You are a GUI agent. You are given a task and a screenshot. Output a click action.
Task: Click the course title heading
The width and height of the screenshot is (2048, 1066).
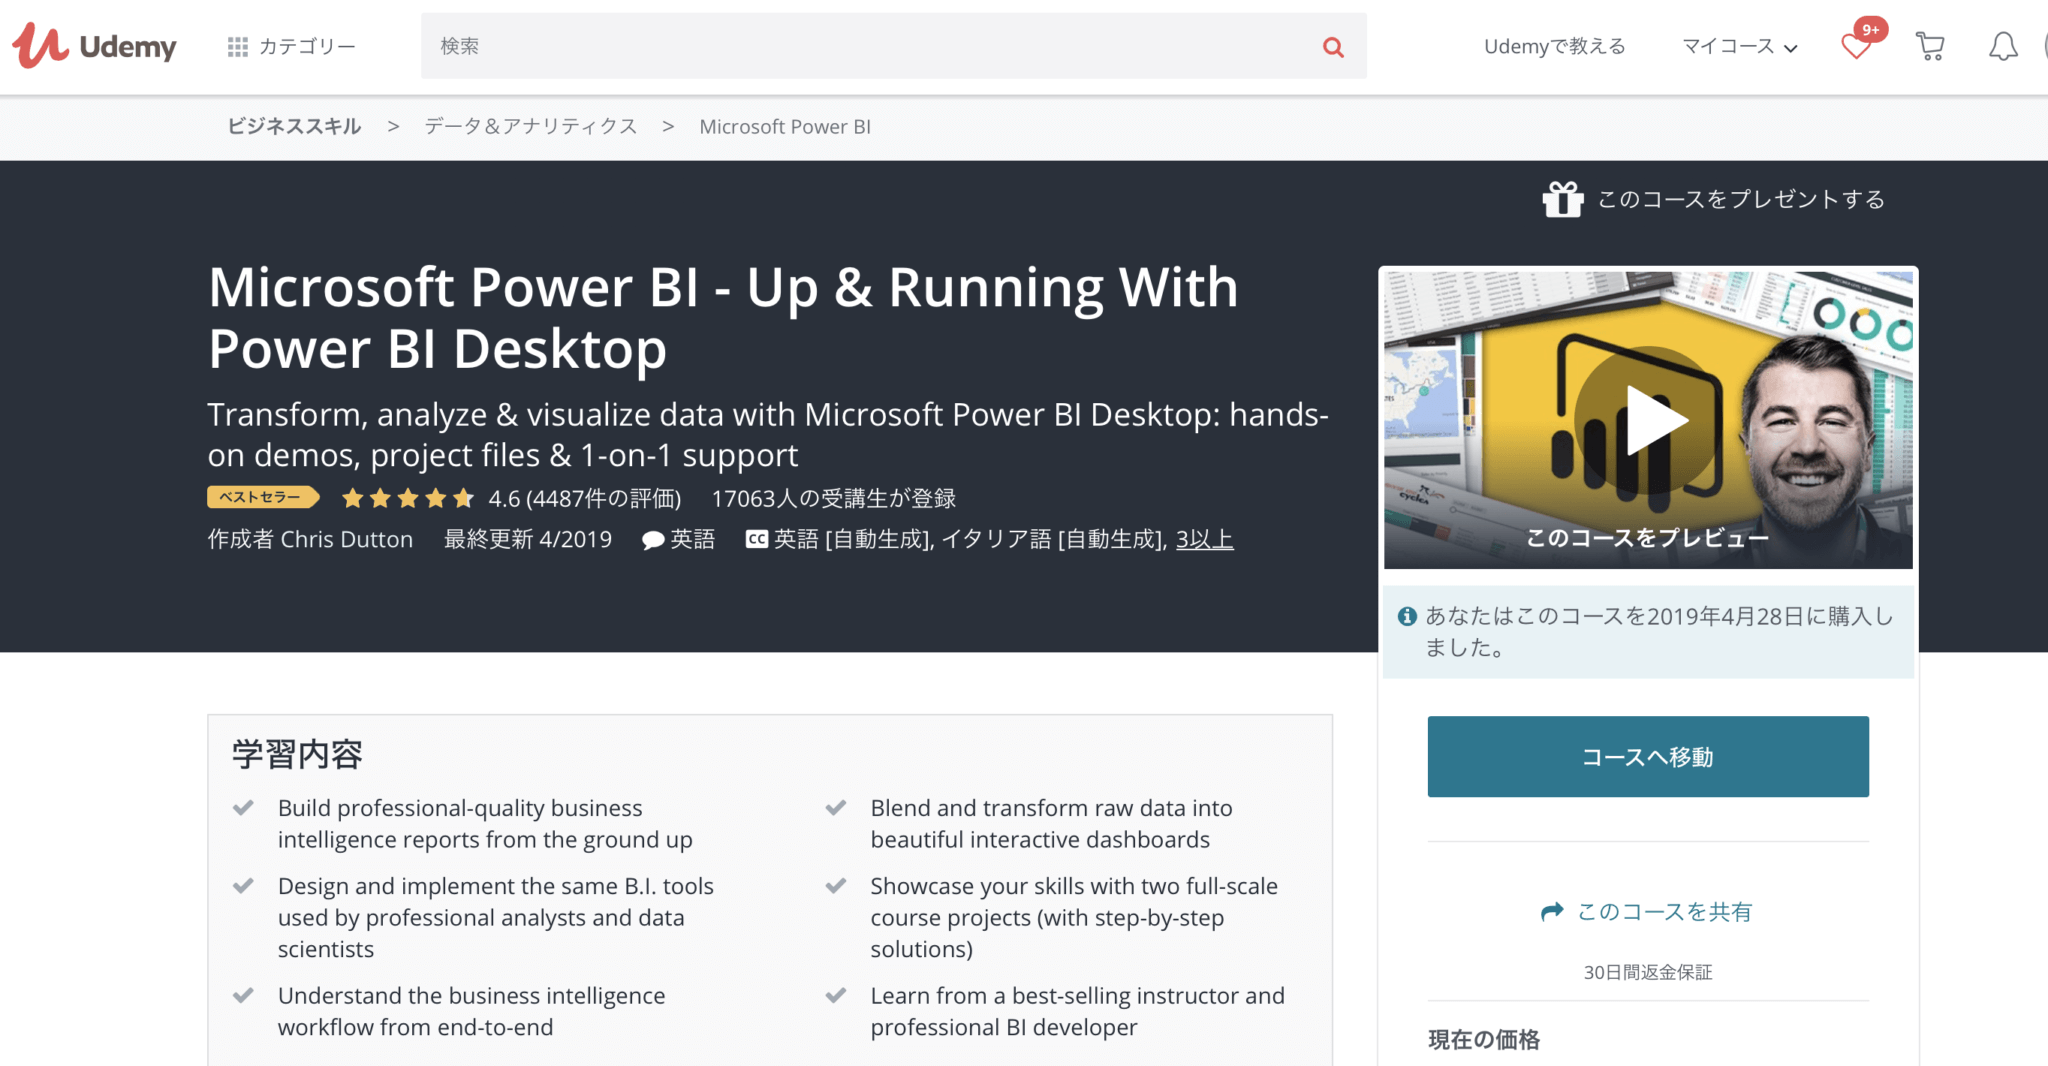723,318
